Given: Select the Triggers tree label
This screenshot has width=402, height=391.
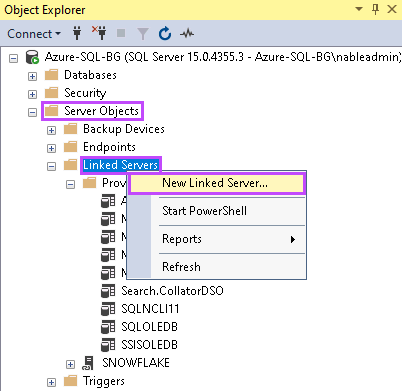Looking at the screenshot, I should pyautogui.click(x=104, y=381).
